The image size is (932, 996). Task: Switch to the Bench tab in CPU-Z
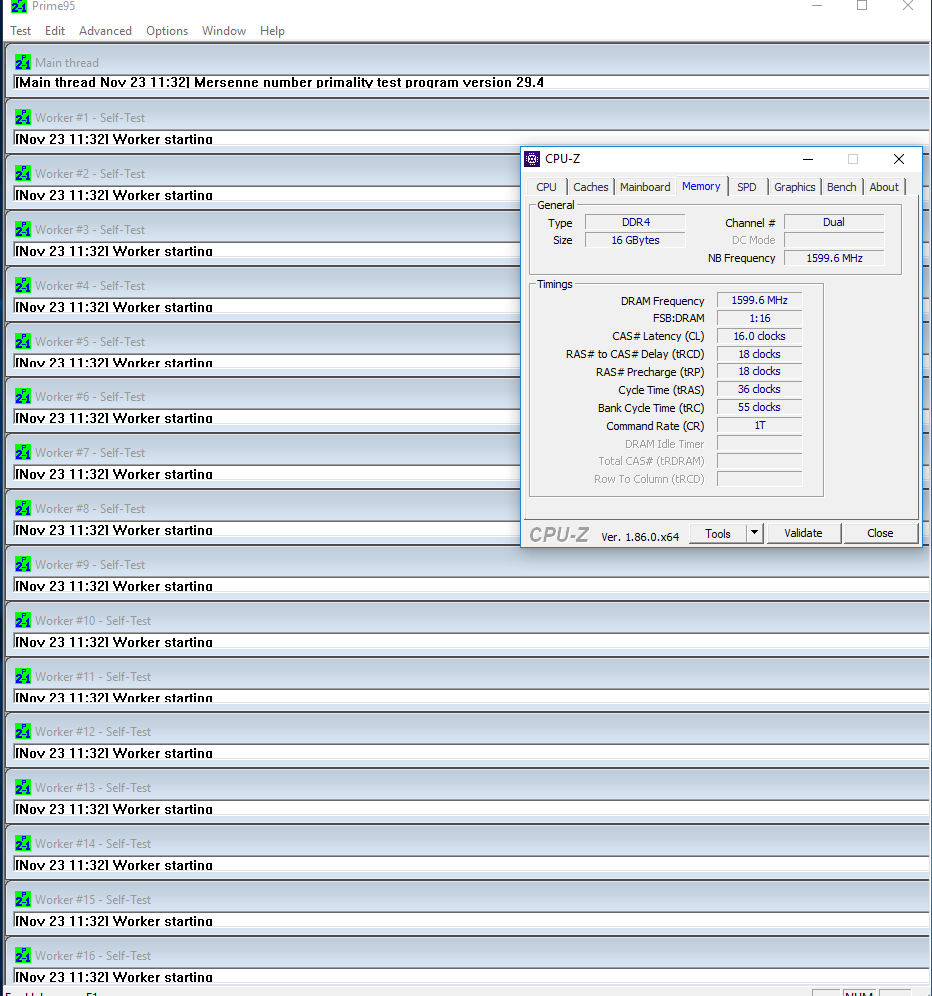point(842,187)
